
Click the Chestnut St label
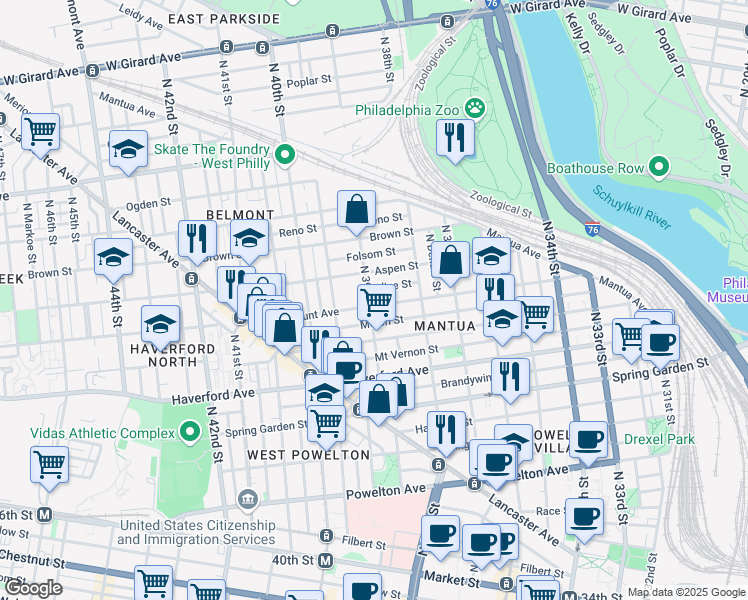pos(32,559)
